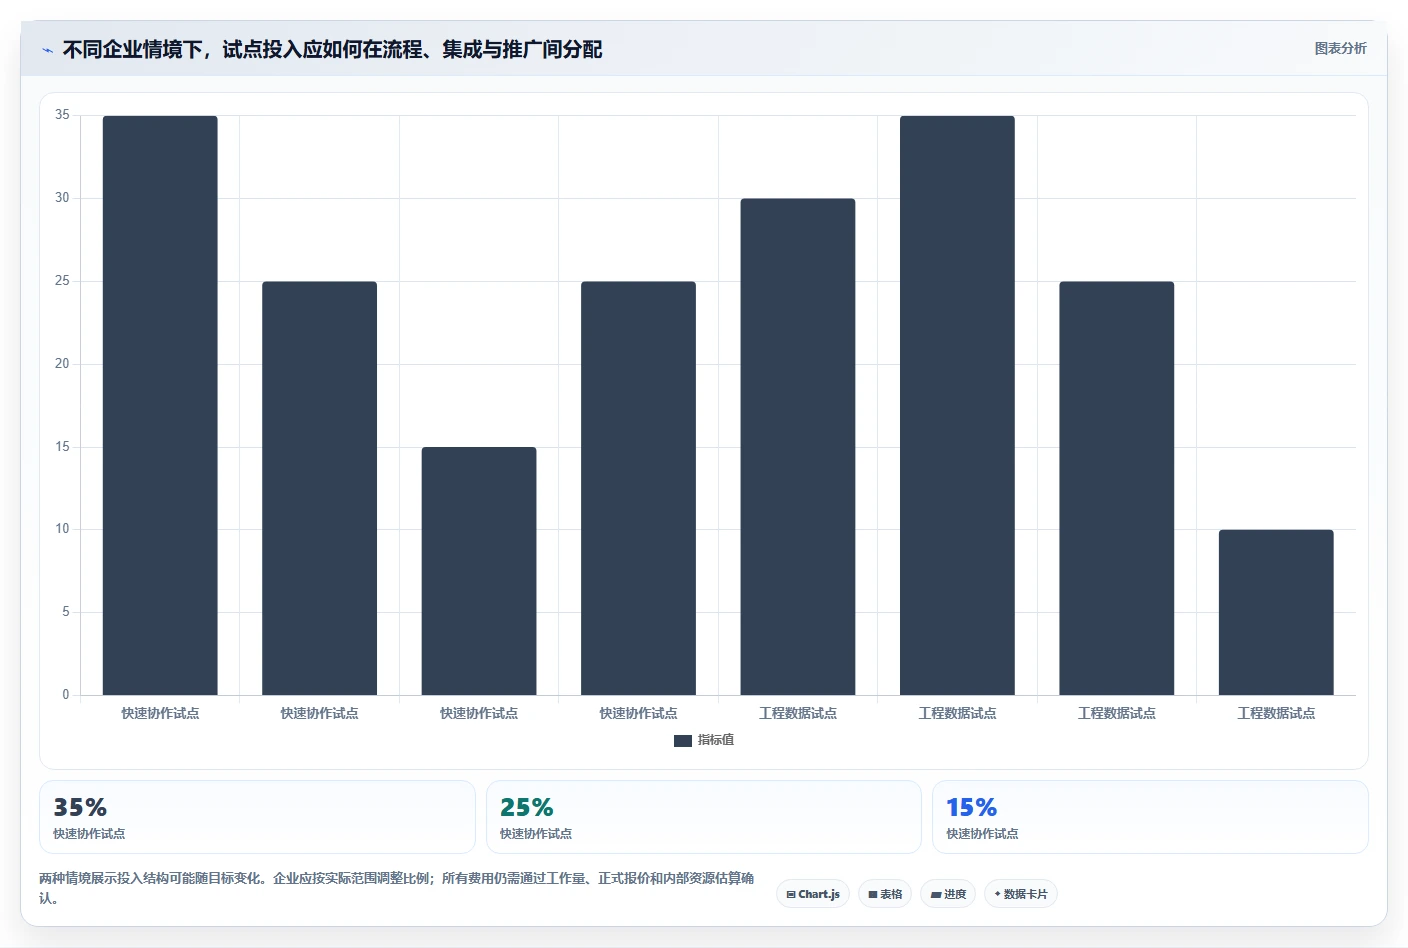Click the 快速协作试点 bar with value 35
Viewport: 1408px width, 948px height.
click(160, 405)
